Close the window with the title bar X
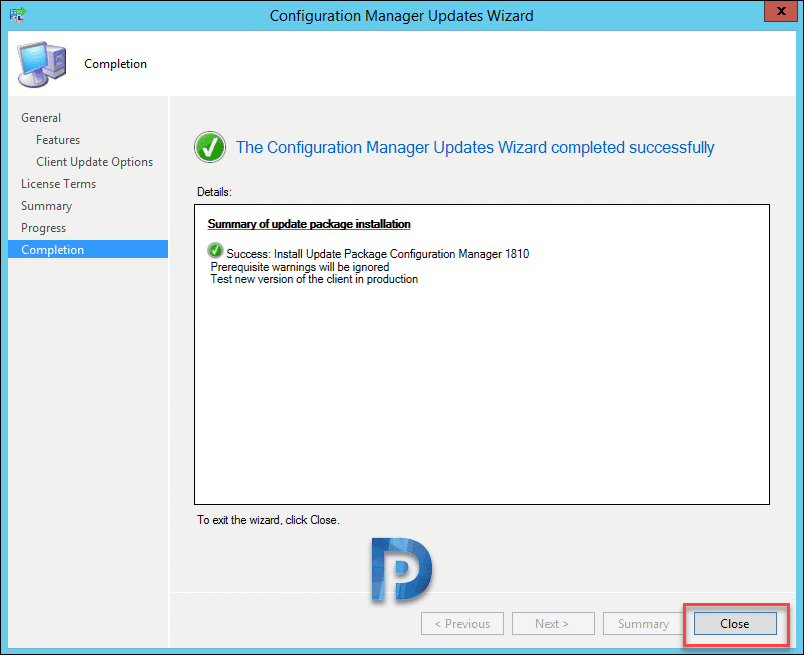 (x=780, y=11)
